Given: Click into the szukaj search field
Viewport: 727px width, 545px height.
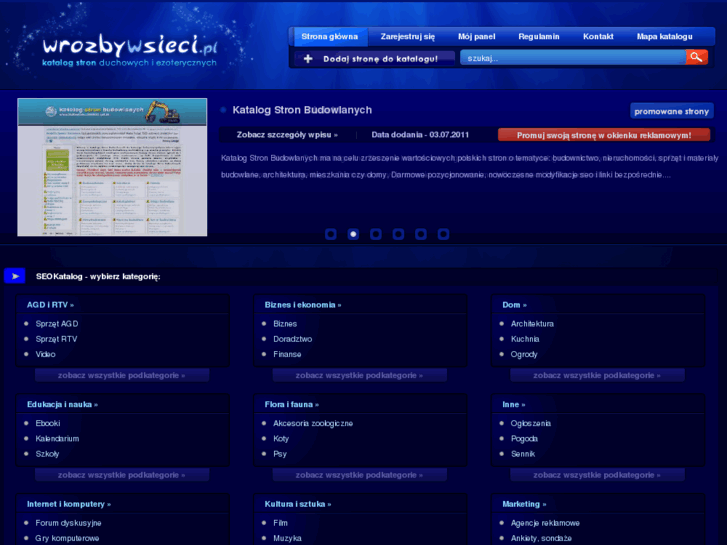Looking at the screenshot, I should click(573, 58).
